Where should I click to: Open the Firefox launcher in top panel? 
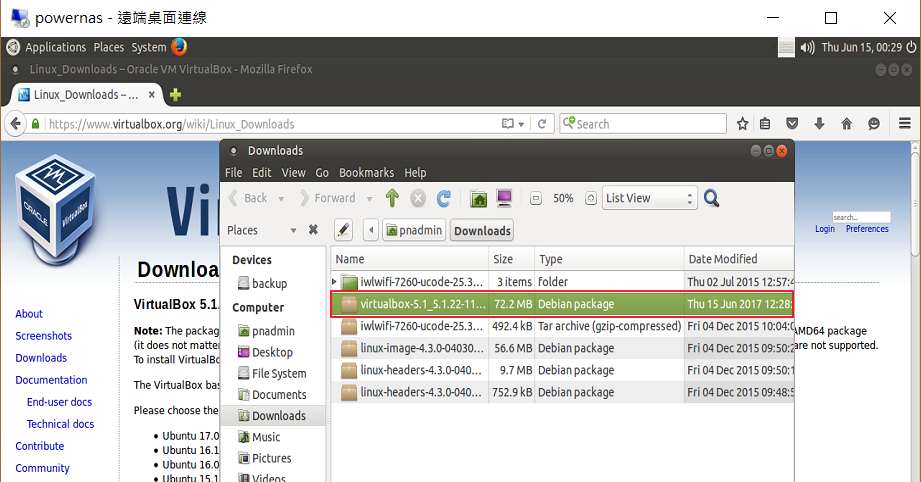click(x=179, y=47)
